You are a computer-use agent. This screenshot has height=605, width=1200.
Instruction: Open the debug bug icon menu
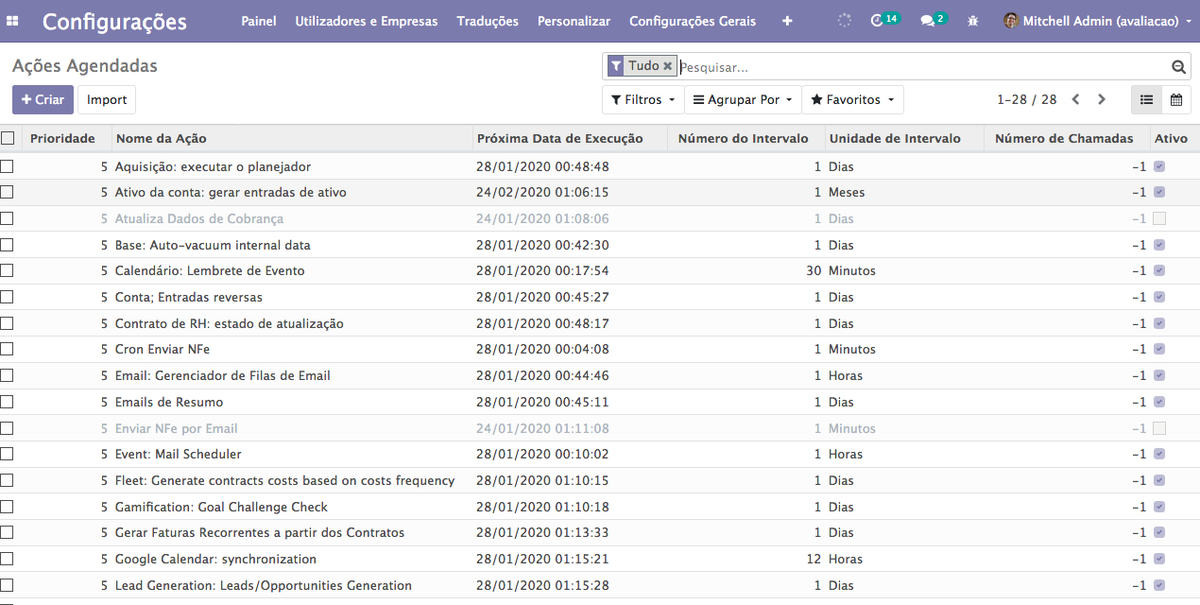click(x=973, y=21)
